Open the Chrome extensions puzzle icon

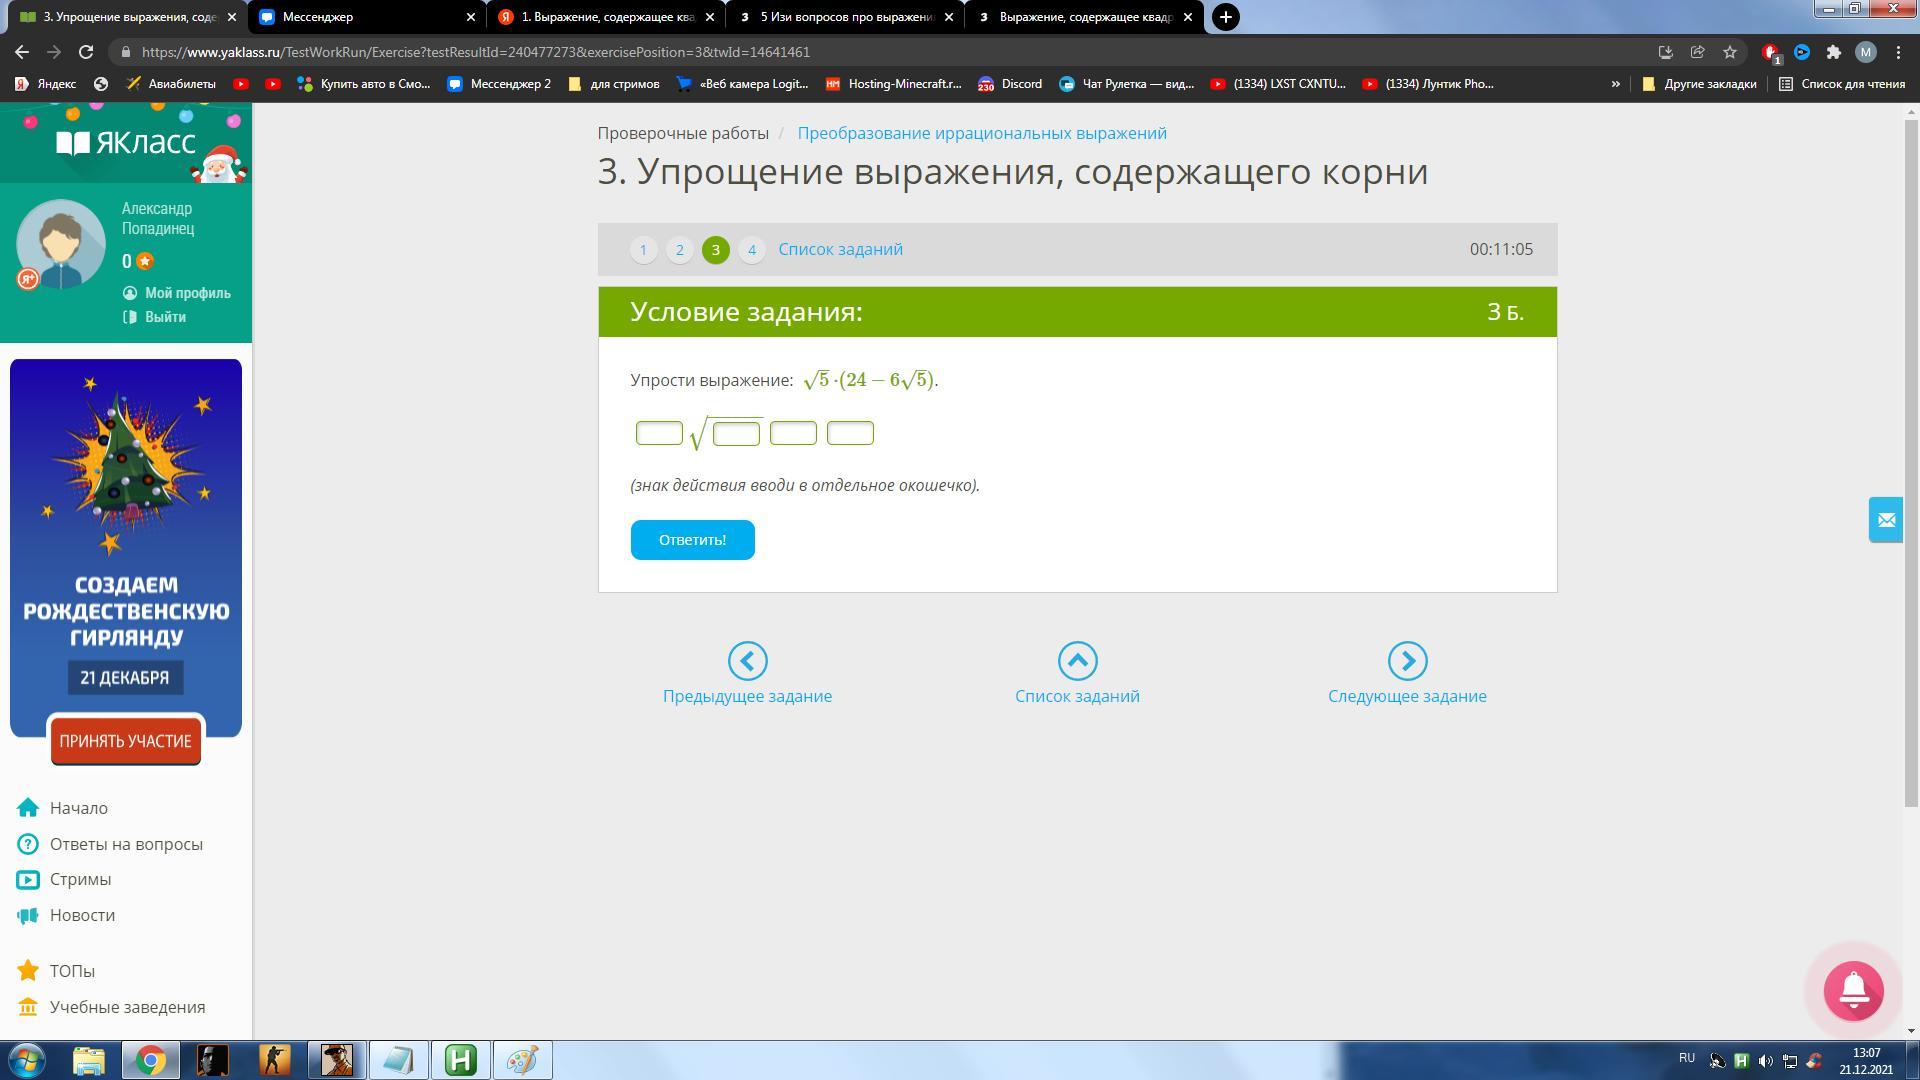click(x=1833, y=52)
